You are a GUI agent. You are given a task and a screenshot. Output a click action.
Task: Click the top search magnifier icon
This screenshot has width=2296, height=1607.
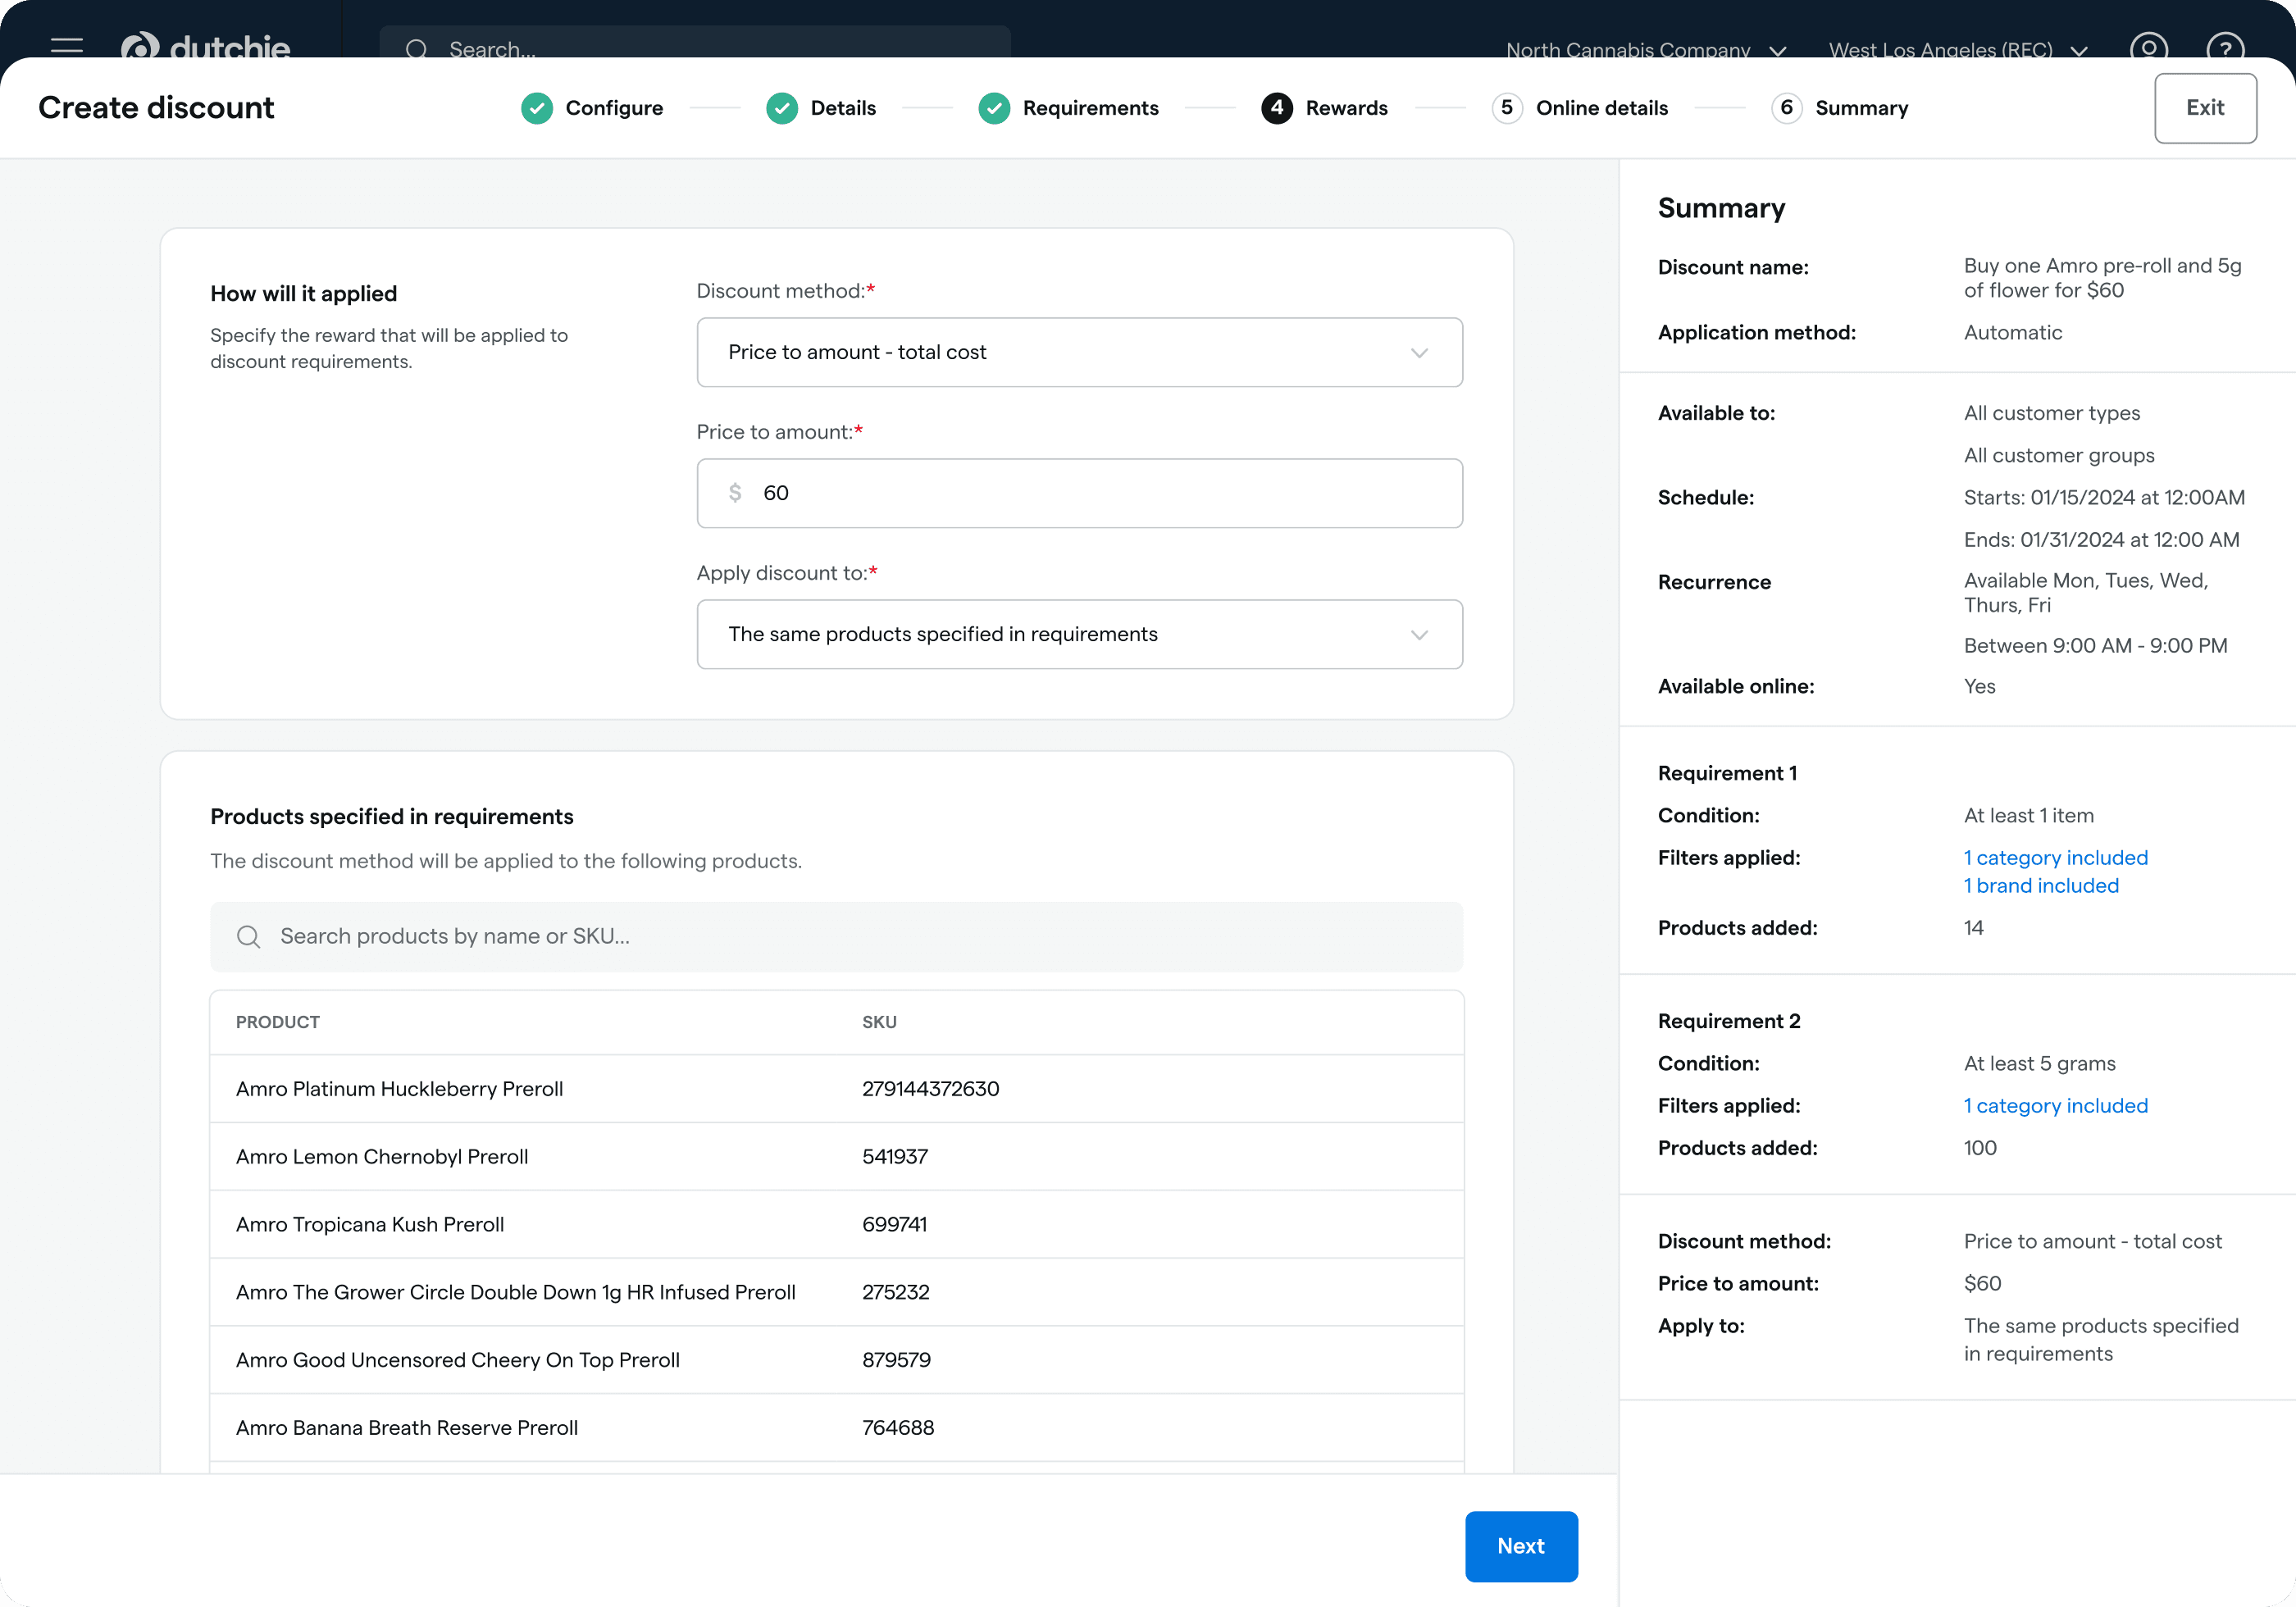(x=417, y=49)
